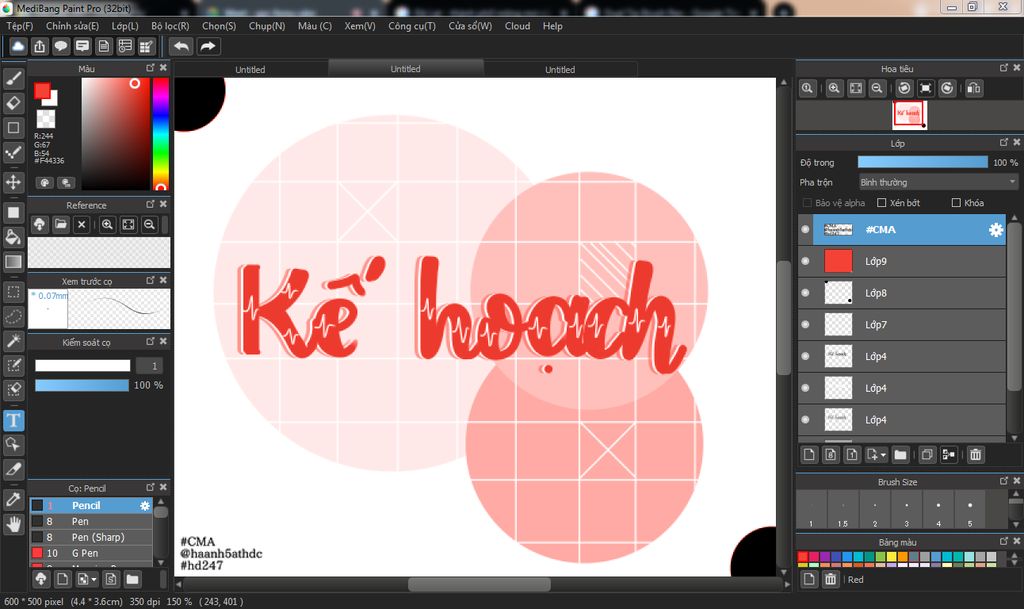This screenshot has width=1024, height=609.
Task: Toggle visibility of the Lớp7 layer
Action: (805, 324)
